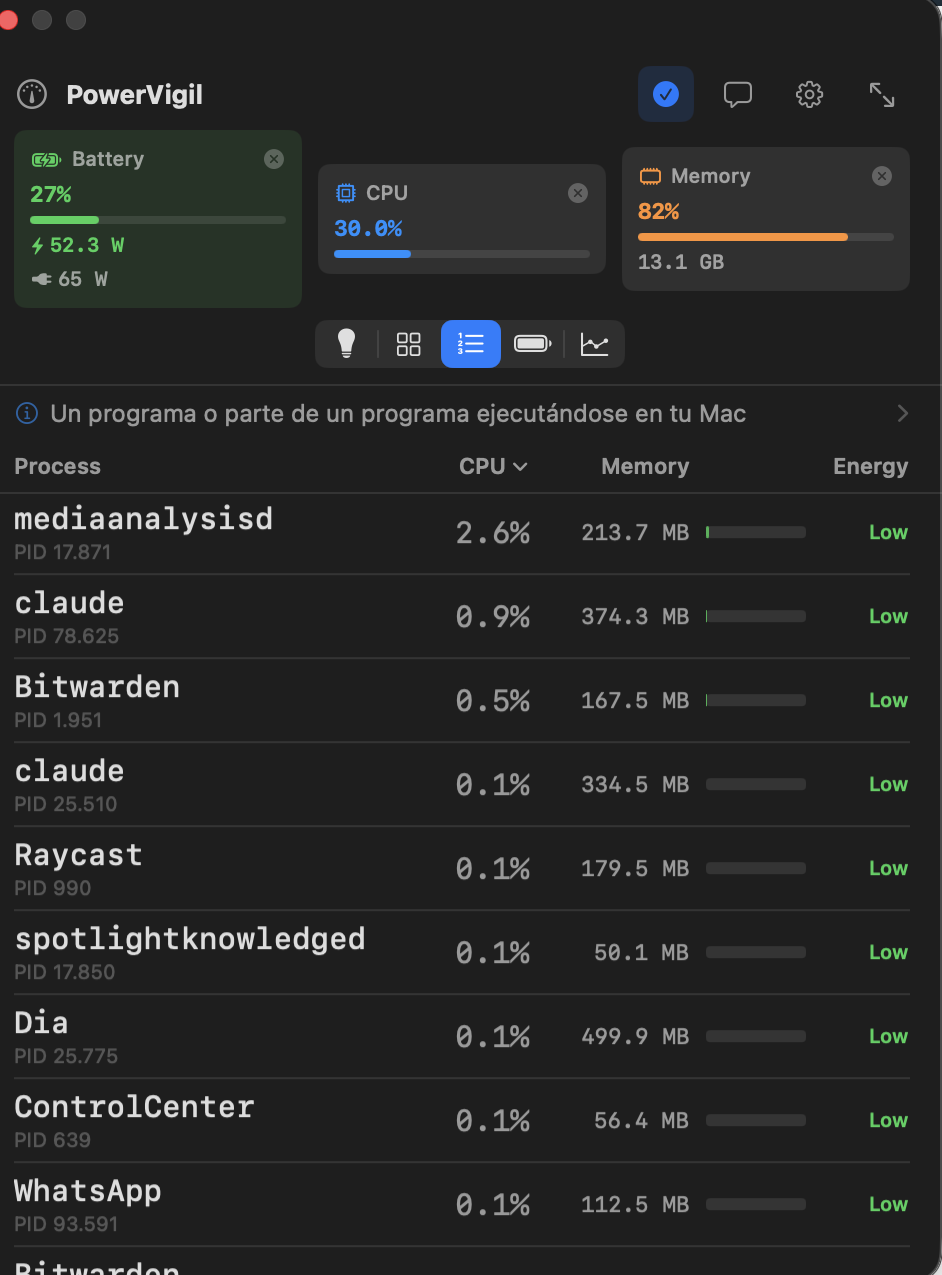Click the PowerVigil power gauge logo
The width and height of the screenshot is (942, 1275).
(31, 94)
